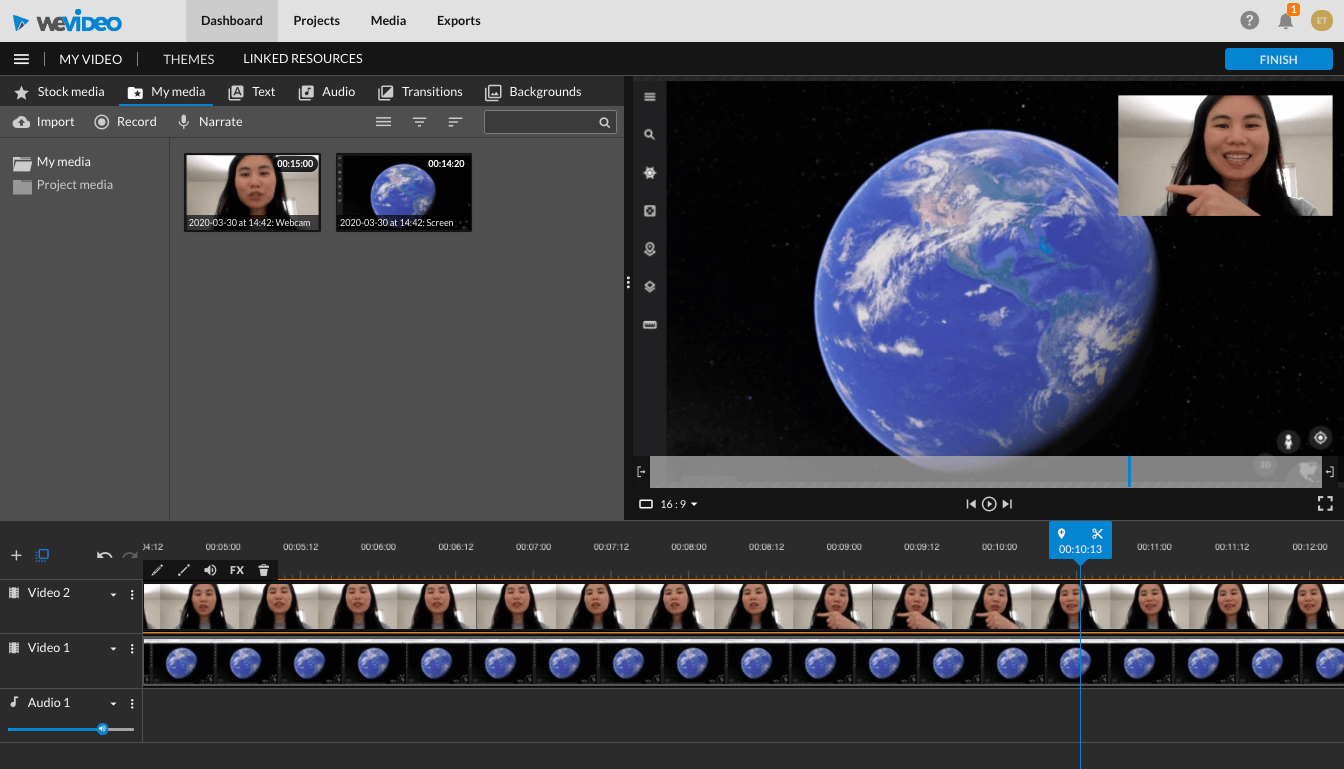Click the help question mark icon
1344x769 pixels.
[1249, 21]
